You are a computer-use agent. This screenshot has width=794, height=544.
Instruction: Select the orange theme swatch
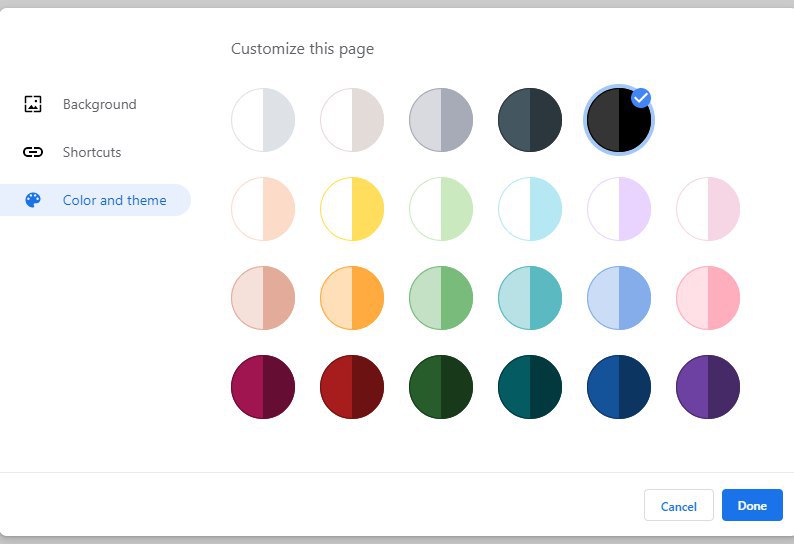click(352, 298)
